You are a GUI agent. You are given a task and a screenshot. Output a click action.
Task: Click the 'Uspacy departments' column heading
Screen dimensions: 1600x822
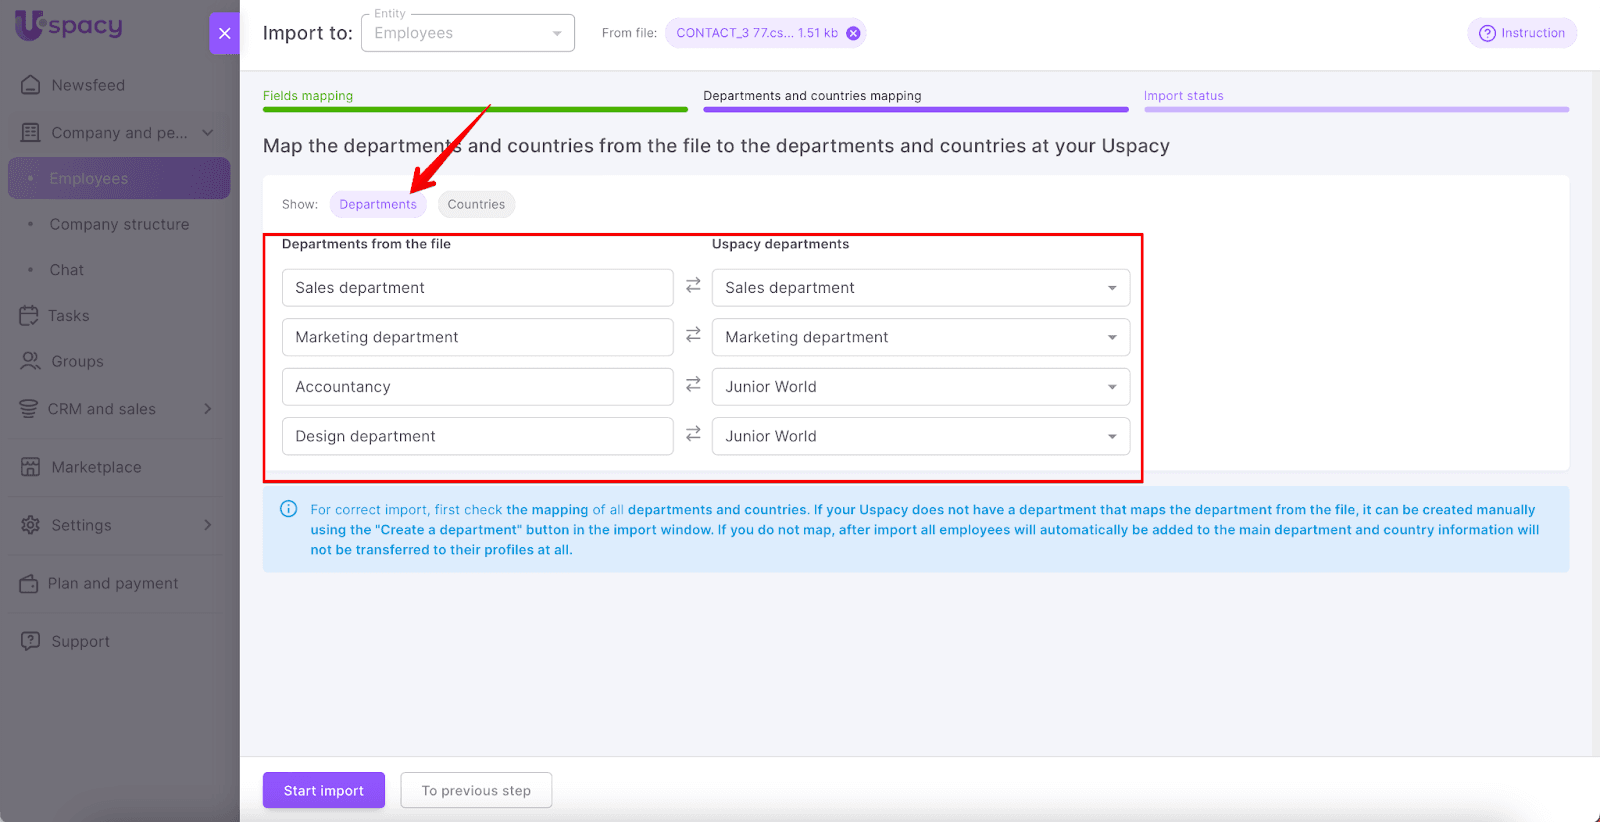tap(780, 244)
